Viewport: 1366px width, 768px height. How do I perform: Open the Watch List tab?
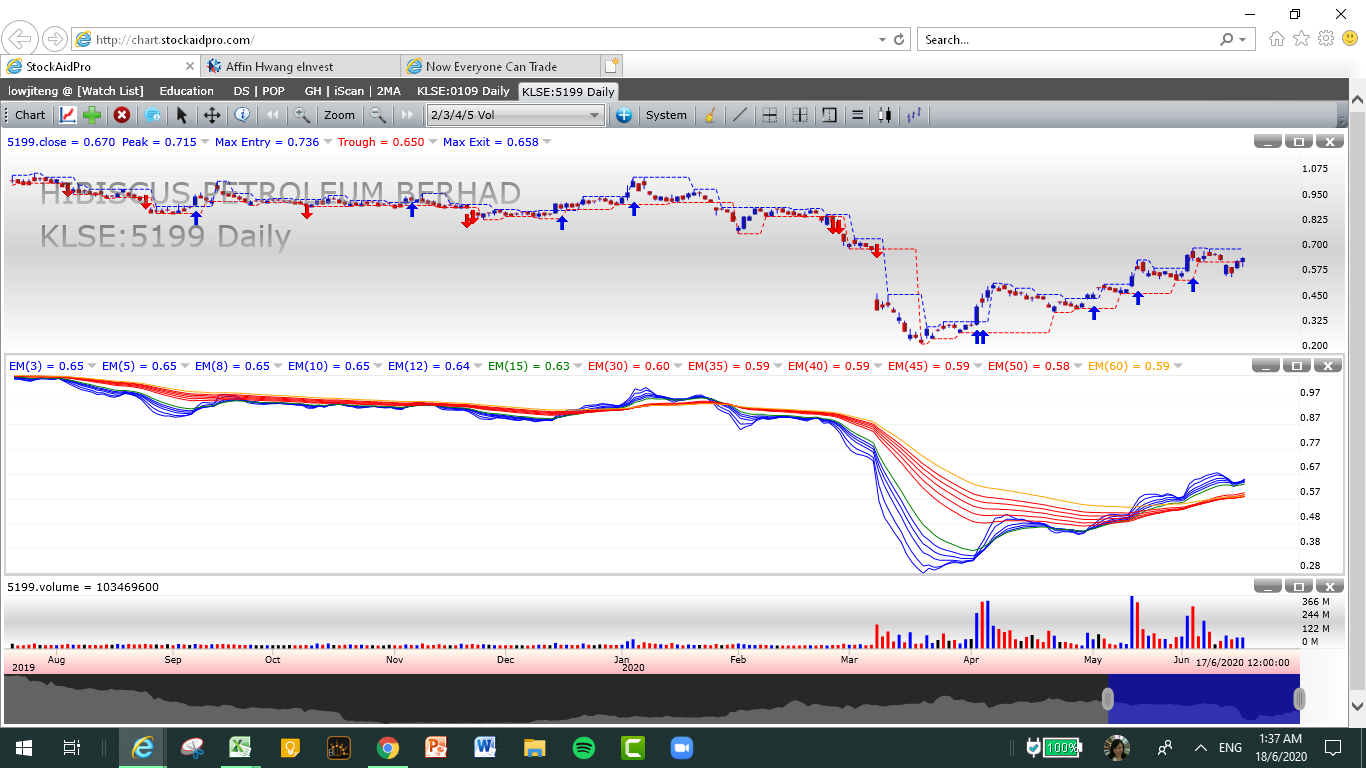click(x=76, y=91)
